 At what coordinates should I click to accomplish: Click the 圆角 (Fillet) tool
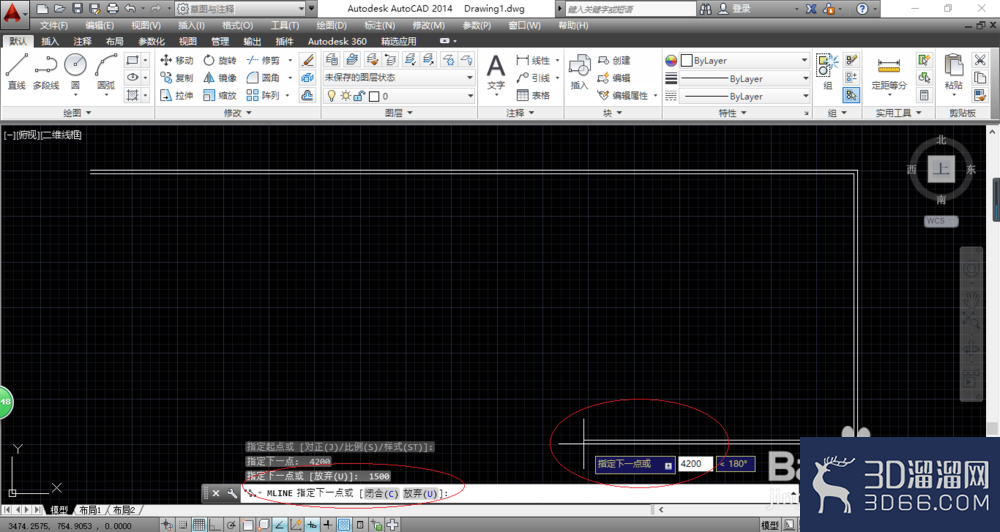pos(263,77)
